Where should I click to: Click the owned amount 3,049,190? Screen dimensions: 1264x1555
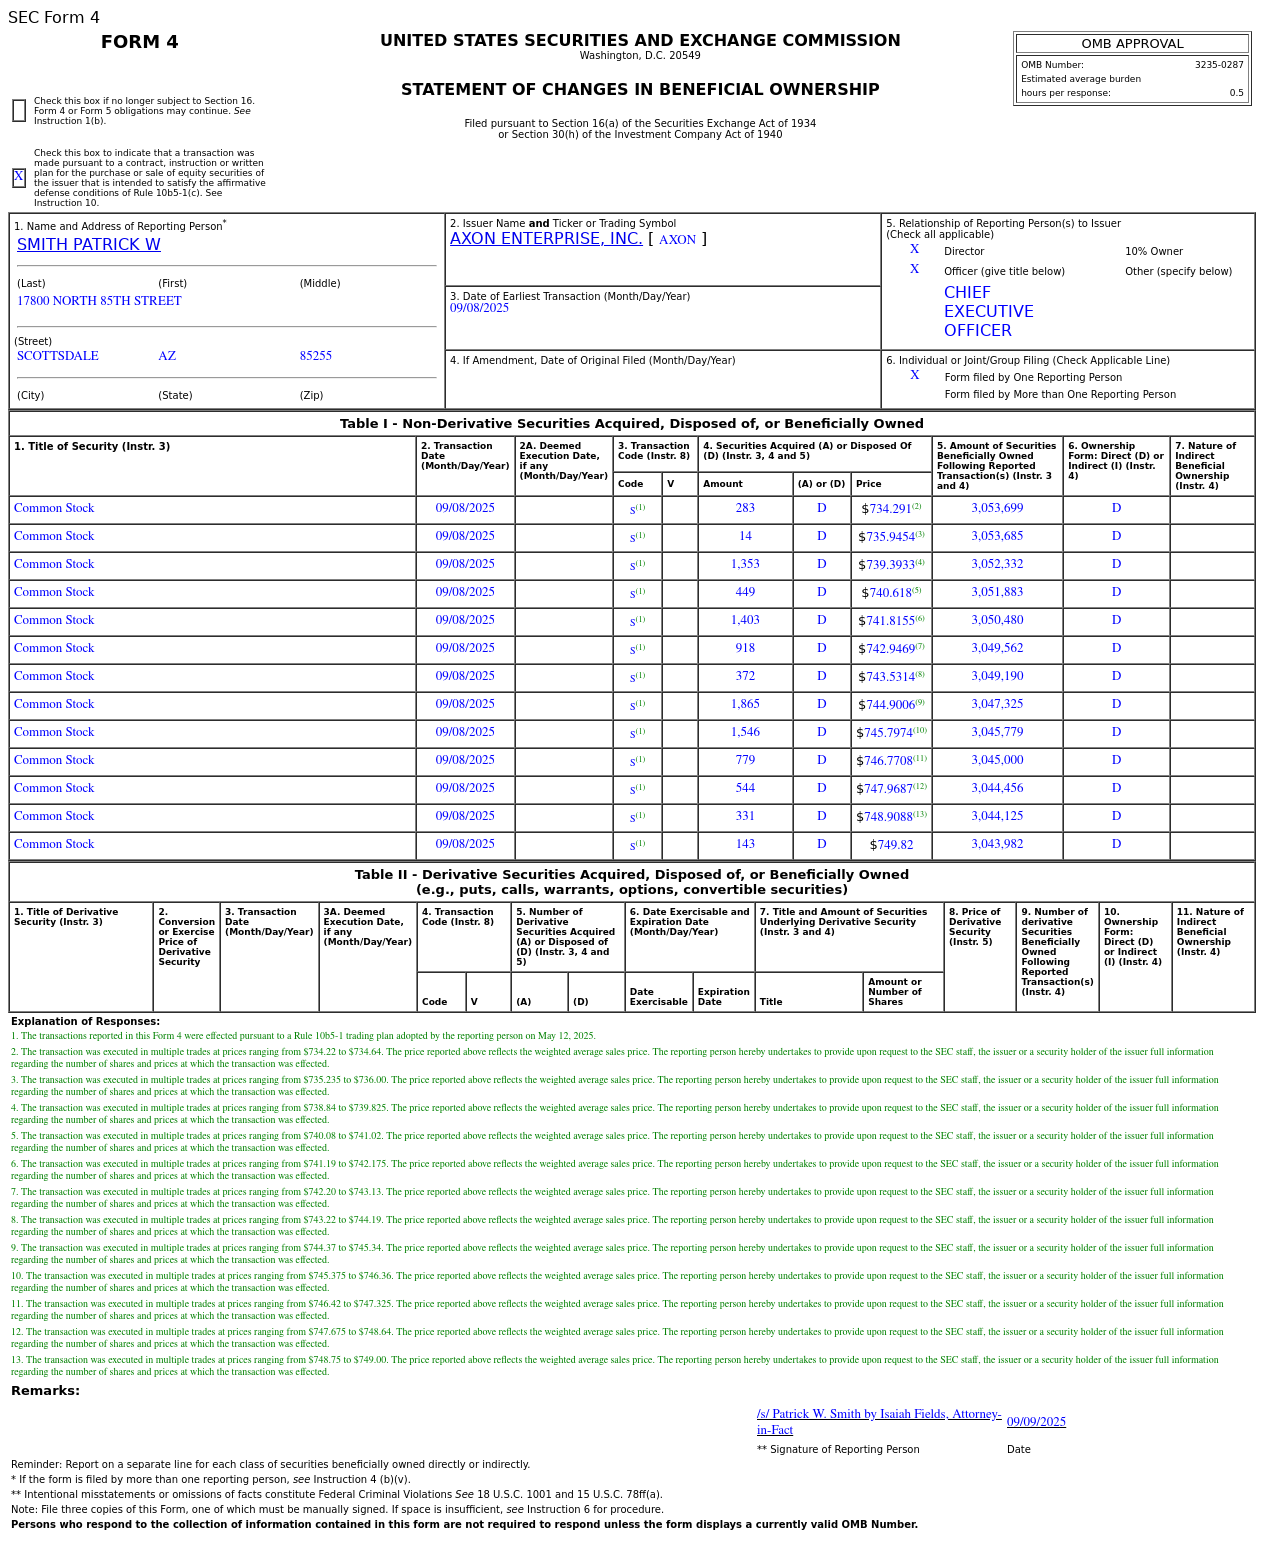(997, 676)
